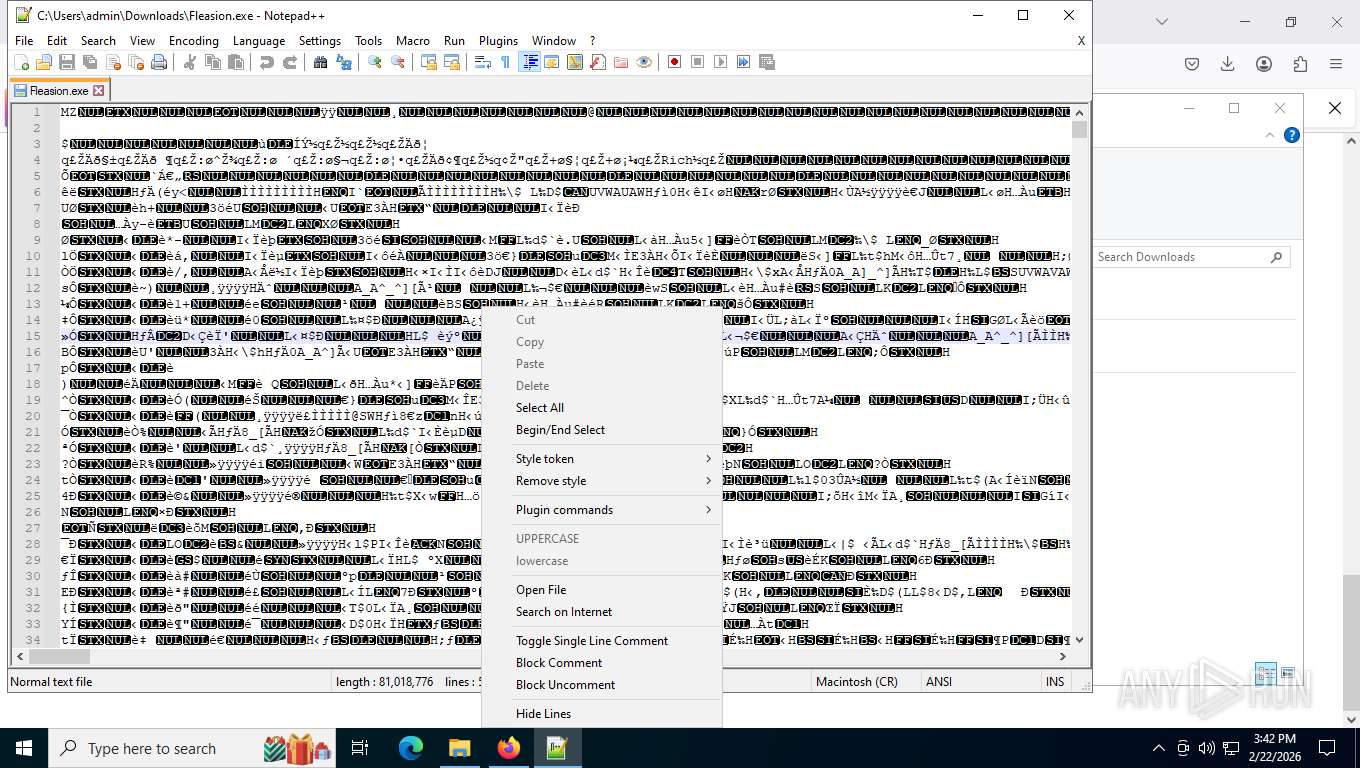The image size is (1360, 768).
Task: Click the Stop Recording macro icon
Action: click(697, 62)
